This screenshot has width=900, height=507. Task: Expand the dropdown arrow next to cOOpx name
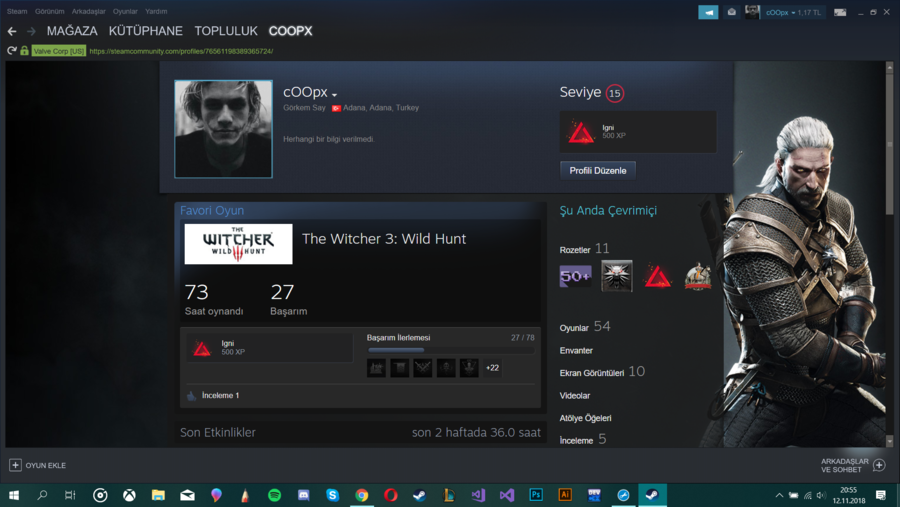pyautogui.click(x=334, y=95)
